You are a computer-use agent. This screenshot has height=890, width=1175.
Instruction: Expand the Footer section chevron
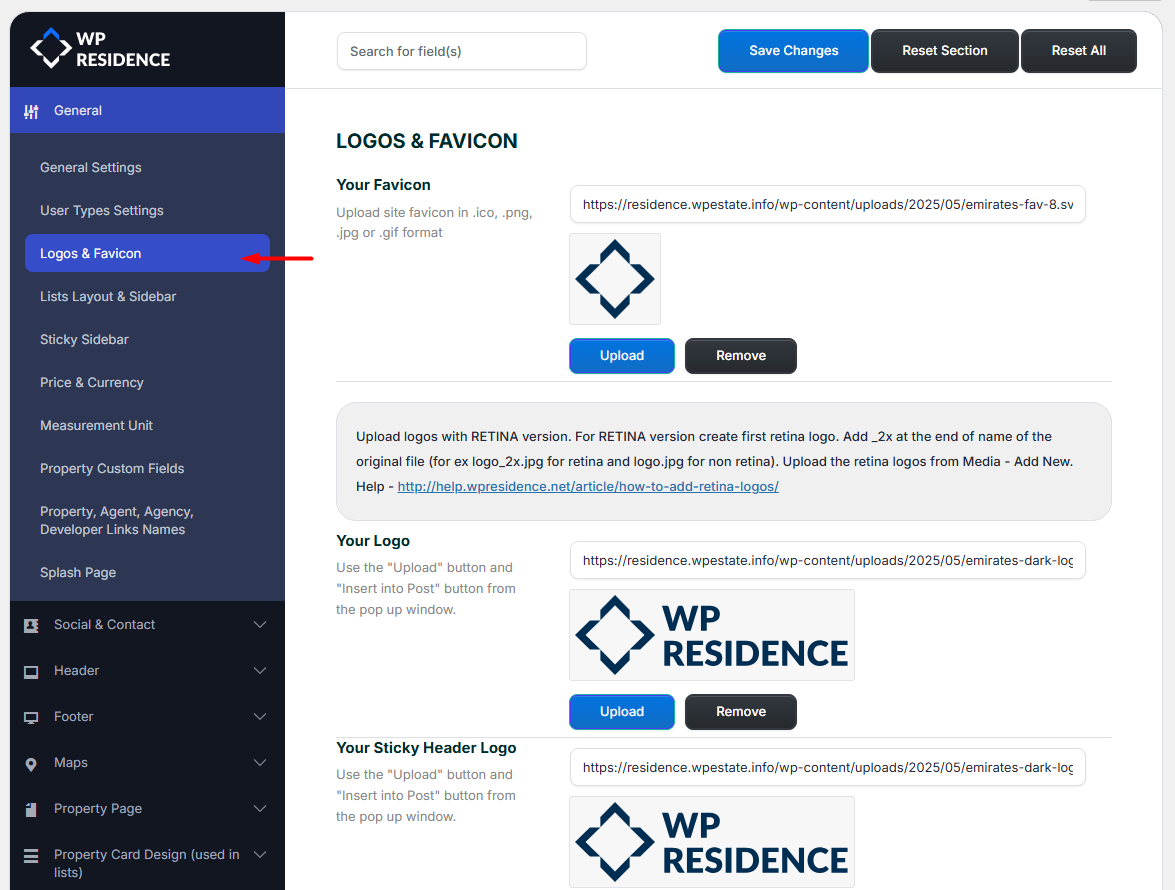coord(260,717)
